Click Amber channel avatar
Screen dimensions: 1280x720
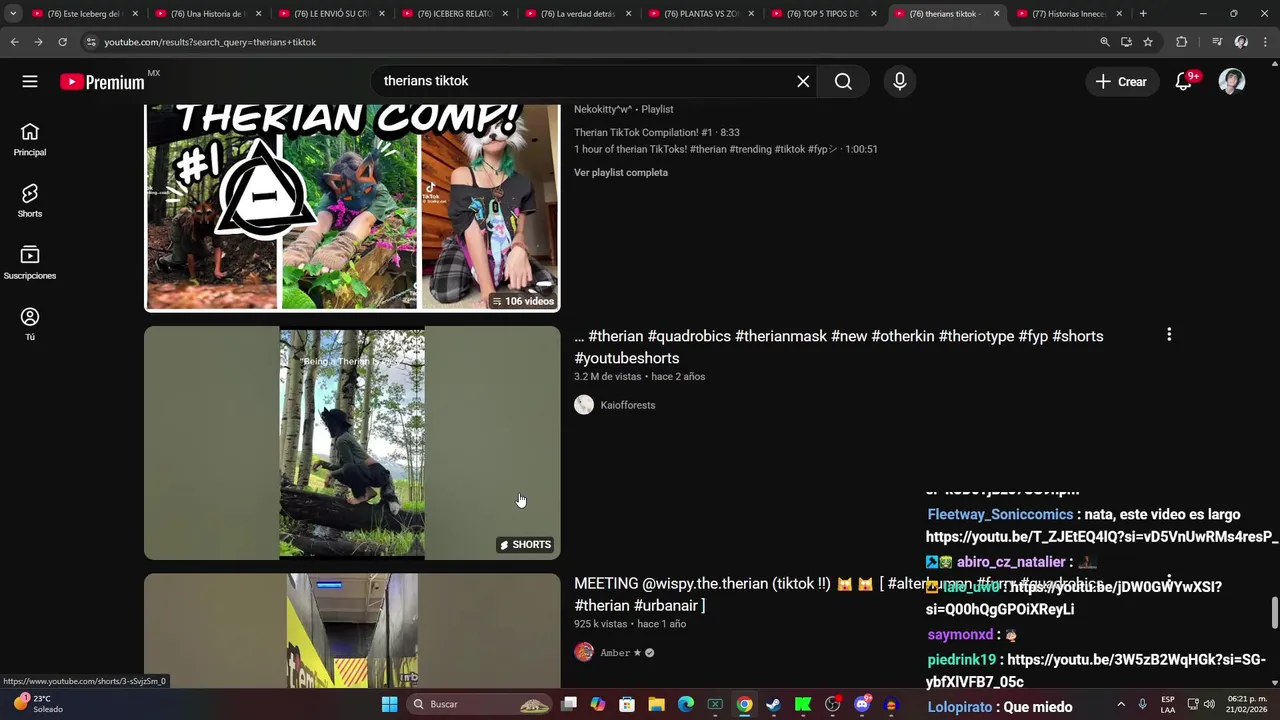tap(584, 652)
